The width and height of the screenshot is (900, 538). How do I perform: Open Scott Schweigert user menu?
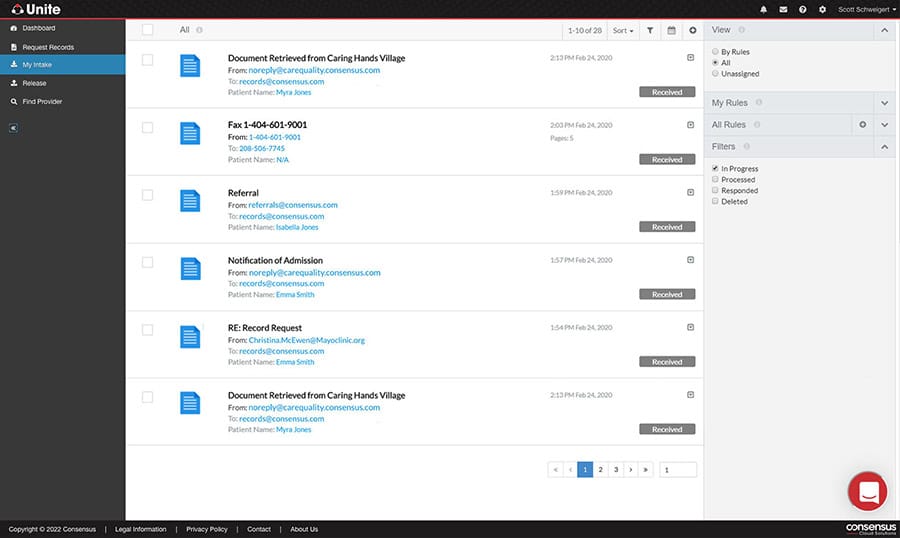866,9
